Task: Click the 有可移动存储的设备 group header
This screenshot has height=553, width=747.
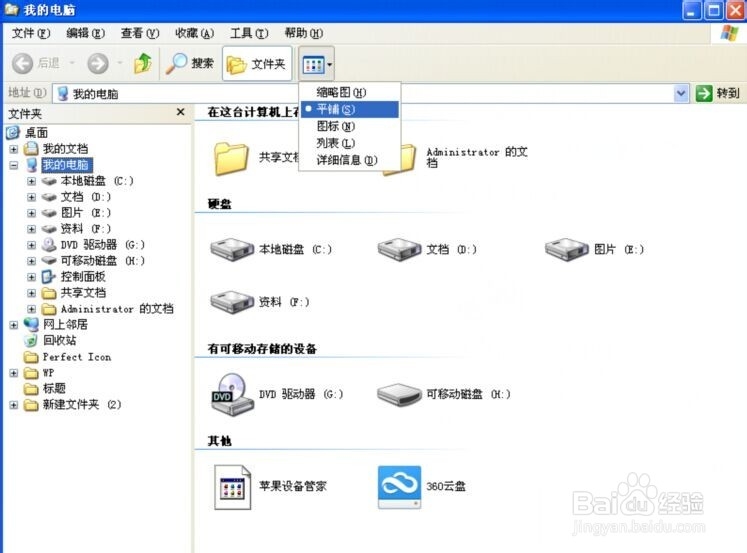Action: tap(262, 349)
